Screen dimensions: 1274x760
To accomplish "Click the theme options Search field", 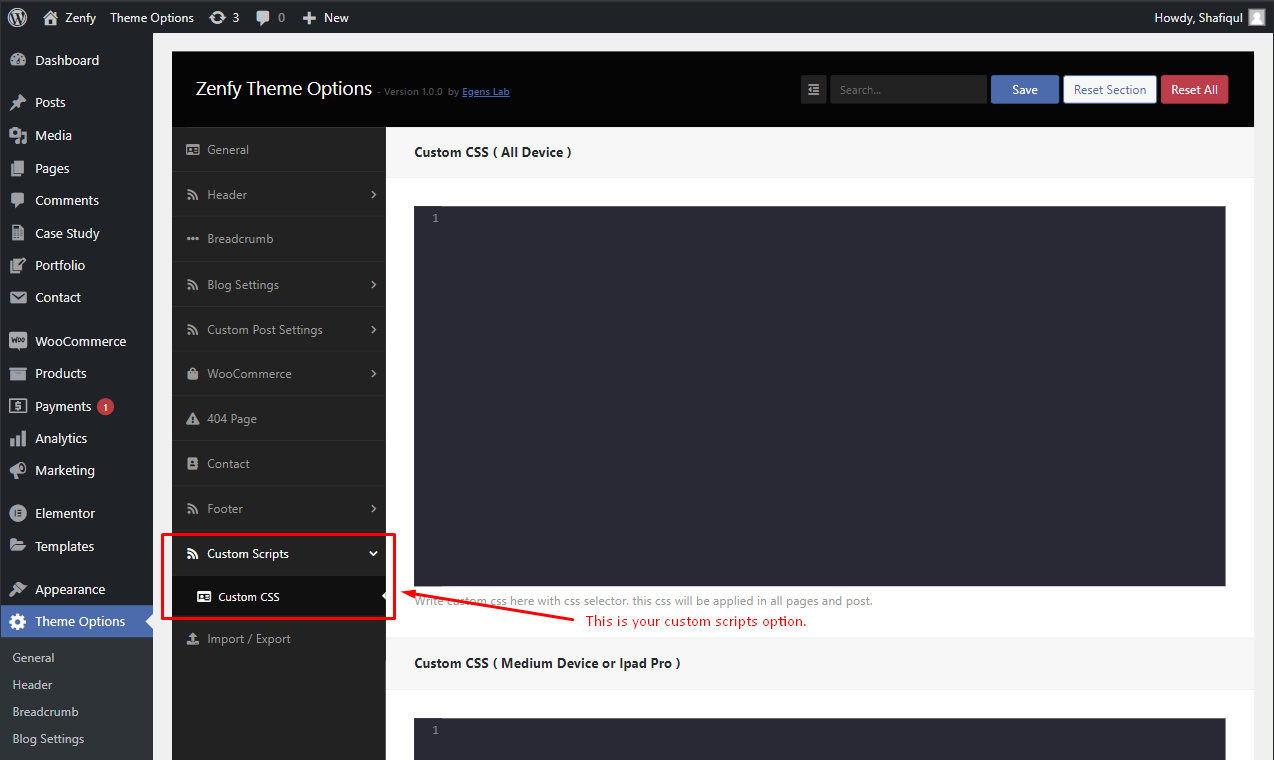I will (x=908, y=89).
